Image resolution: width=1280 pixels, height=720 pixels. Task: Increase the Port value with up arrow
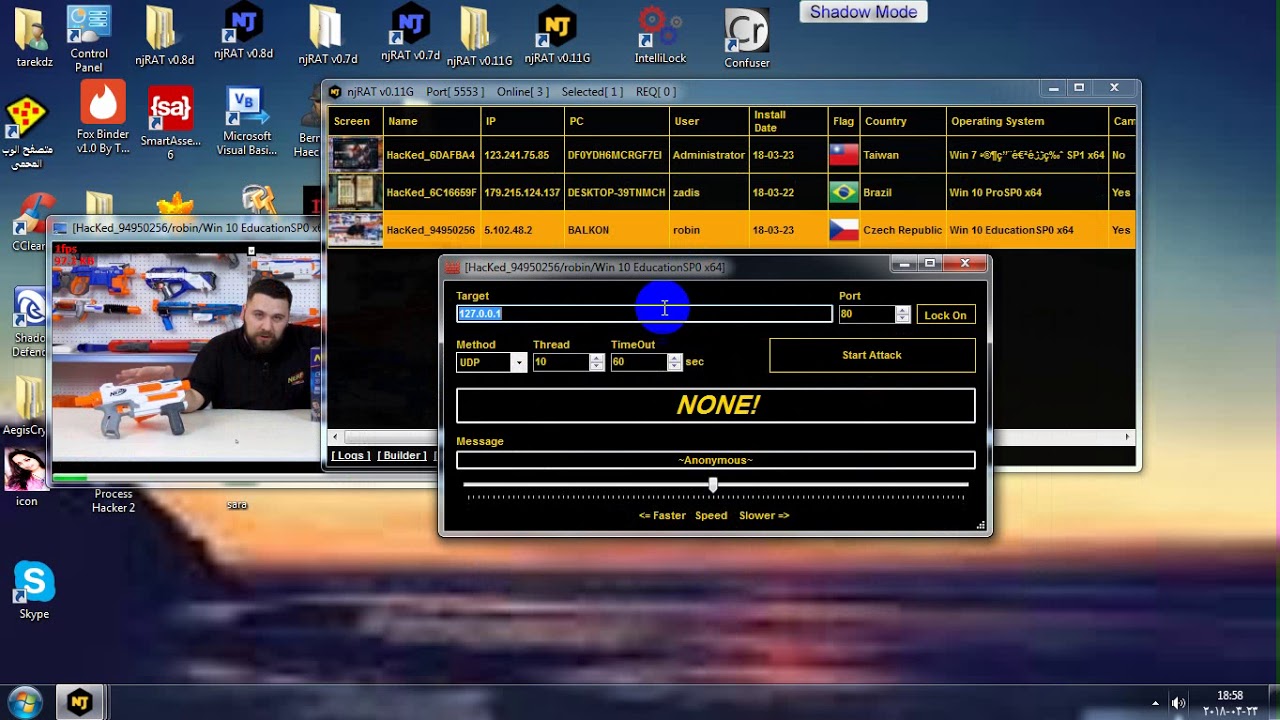click(903, 310)
